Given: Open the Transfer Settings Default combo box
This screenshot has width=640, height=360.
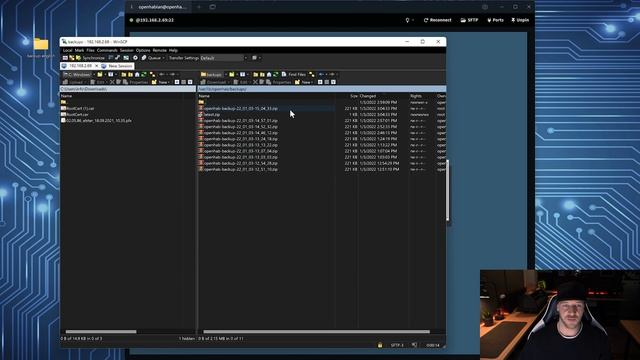Looking at the screenshot, I should coord(224,58).
